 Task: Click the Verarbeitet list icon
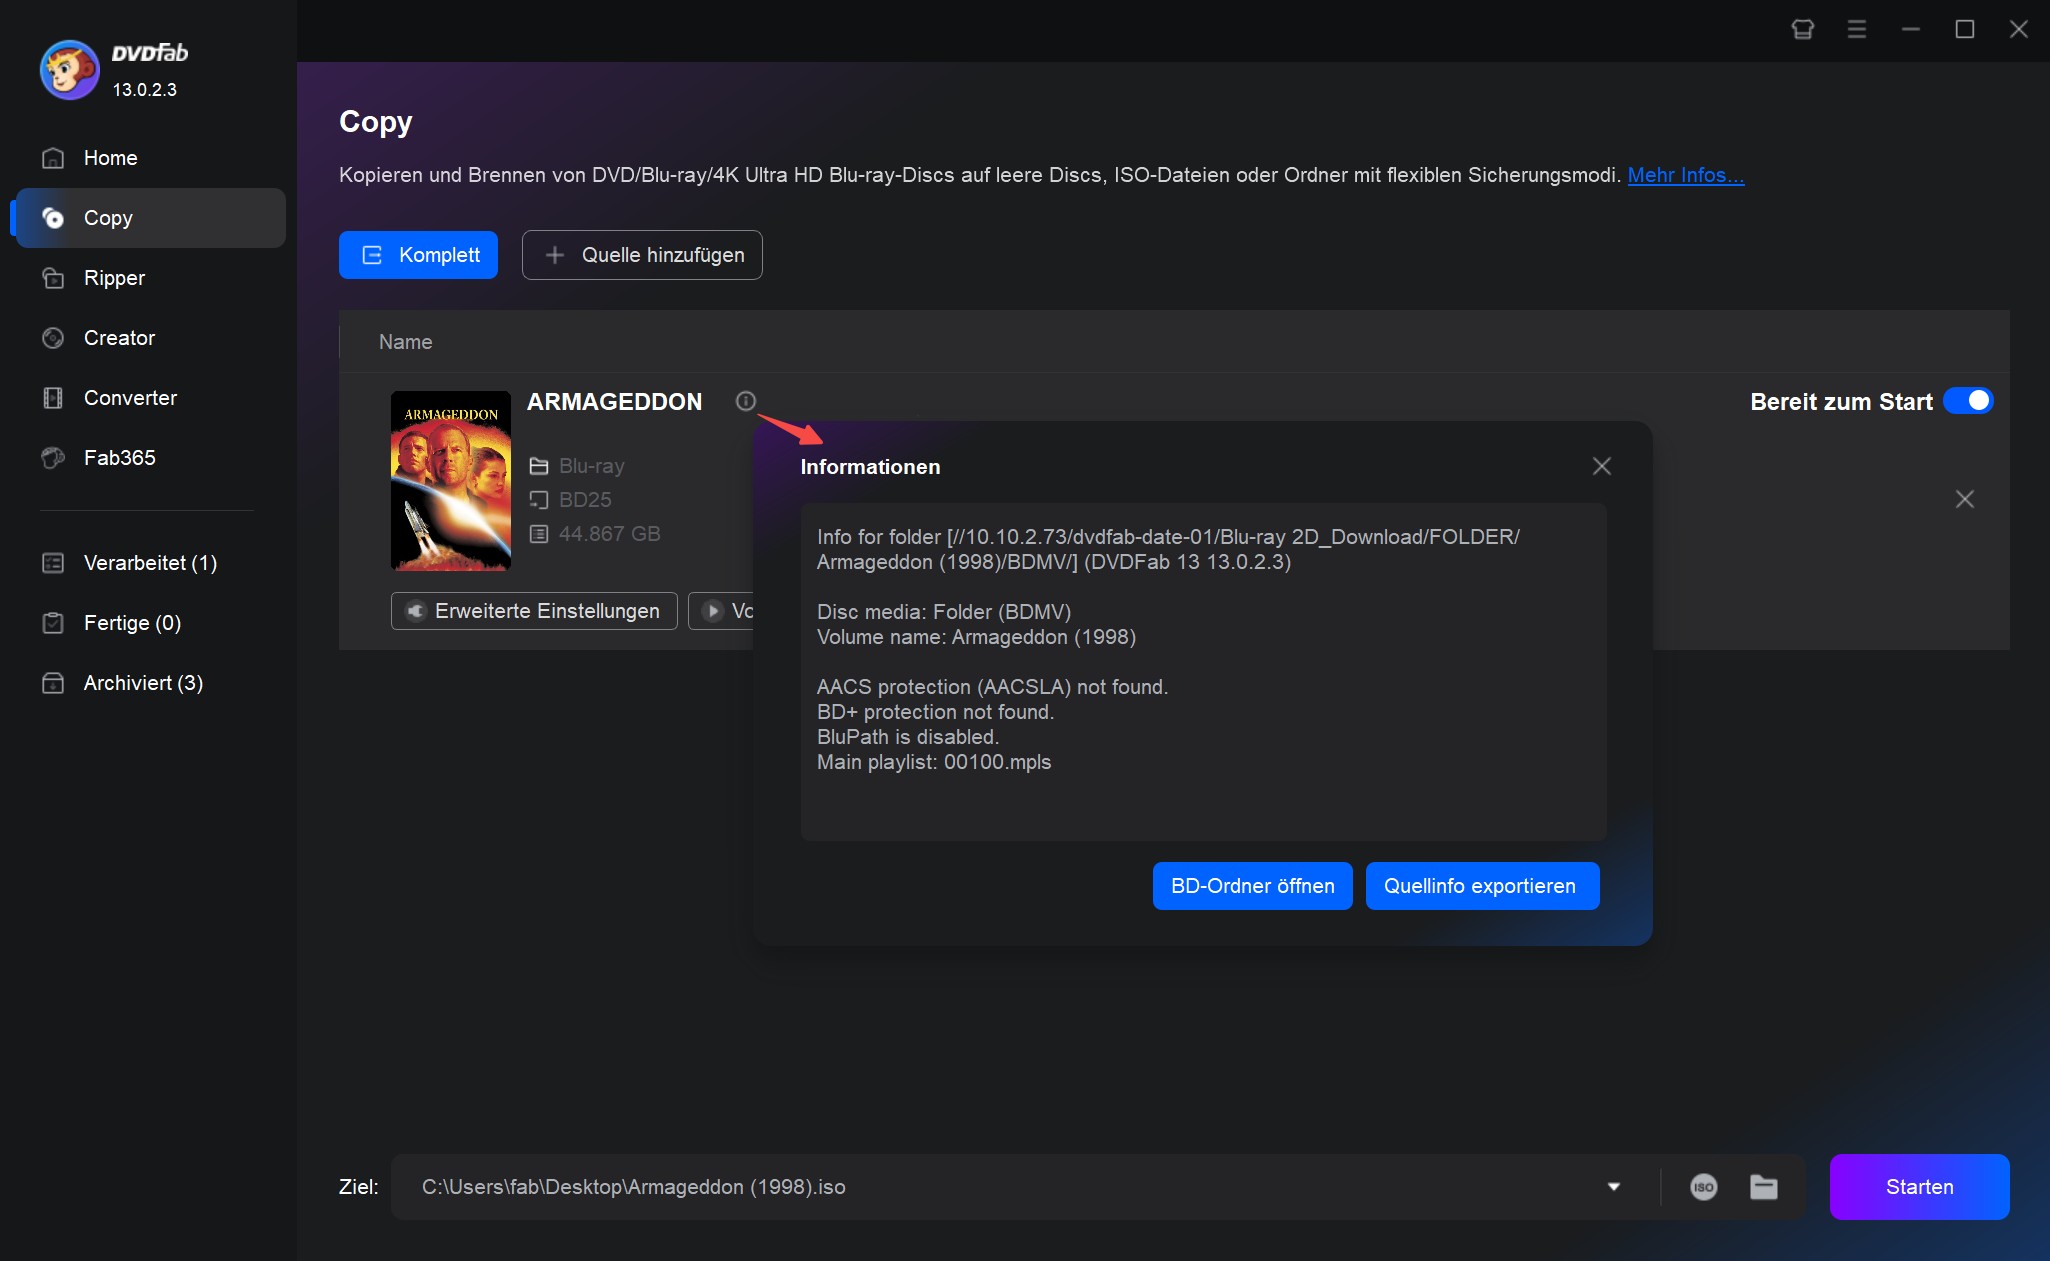click(53, 563)
